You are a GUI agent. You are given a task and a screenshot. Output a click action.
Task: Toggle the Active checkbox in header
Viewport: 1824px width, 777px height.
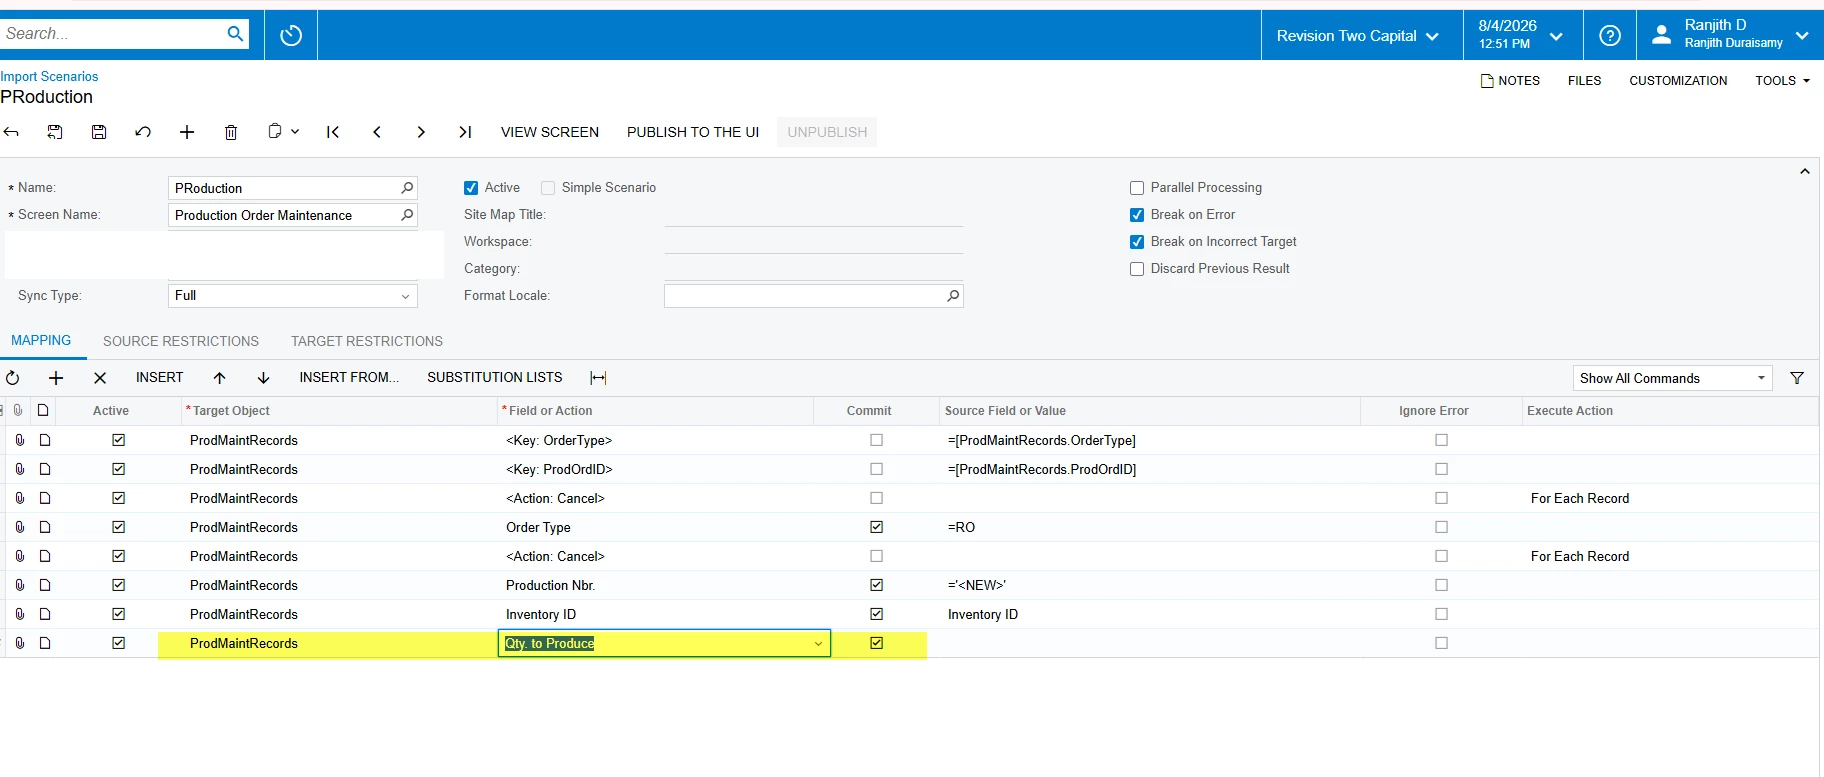pyautogui.click(x=471, y=188)
